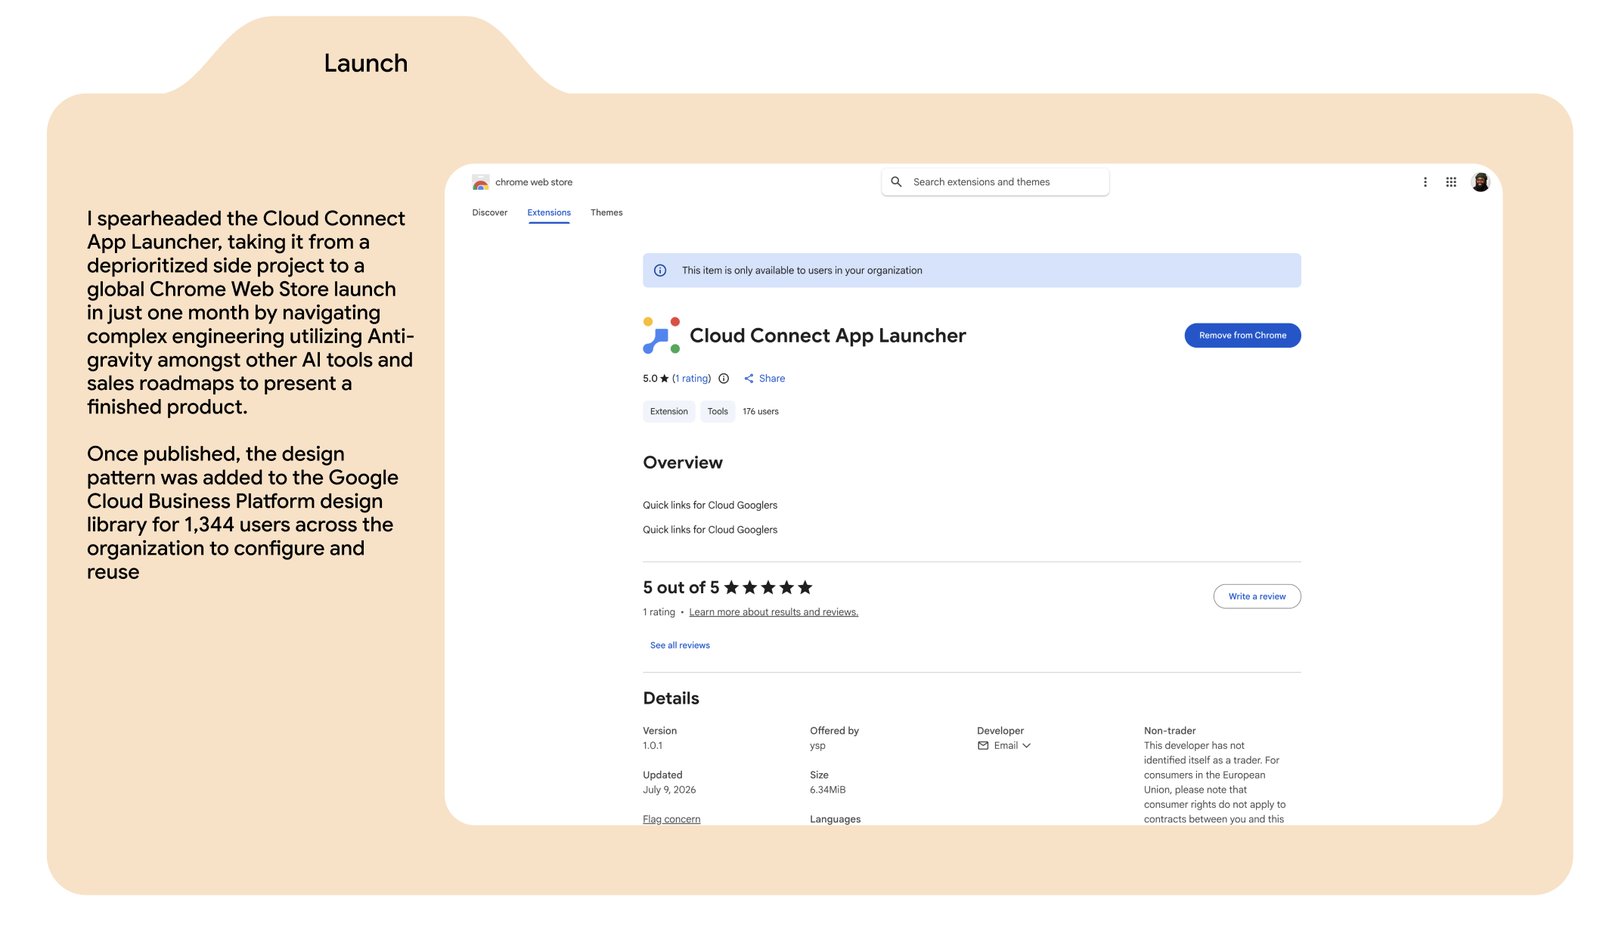Click the Extension category chip
The width and height of the screenshot is (1600, 925).
pyautogui.click(x=669, y=411)
